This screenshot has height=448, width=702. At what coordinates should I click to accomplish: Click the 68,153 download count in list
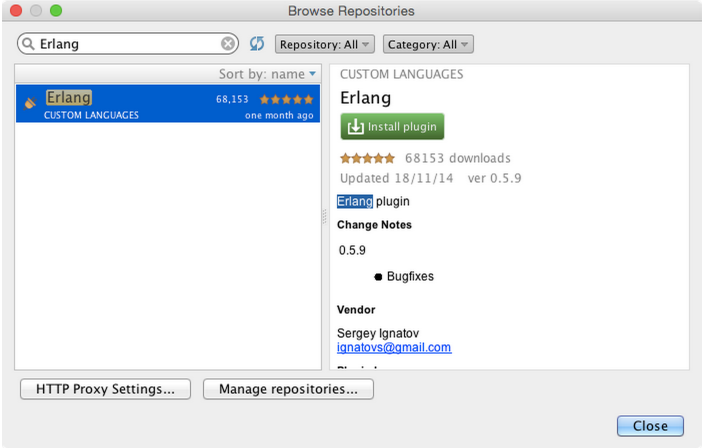[232, 99]
